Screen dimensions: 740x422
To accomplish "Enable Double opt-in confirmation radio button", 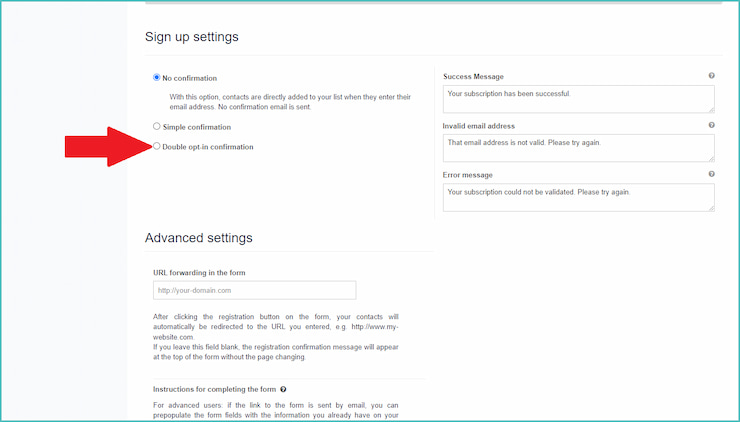I will click(157, 146).
